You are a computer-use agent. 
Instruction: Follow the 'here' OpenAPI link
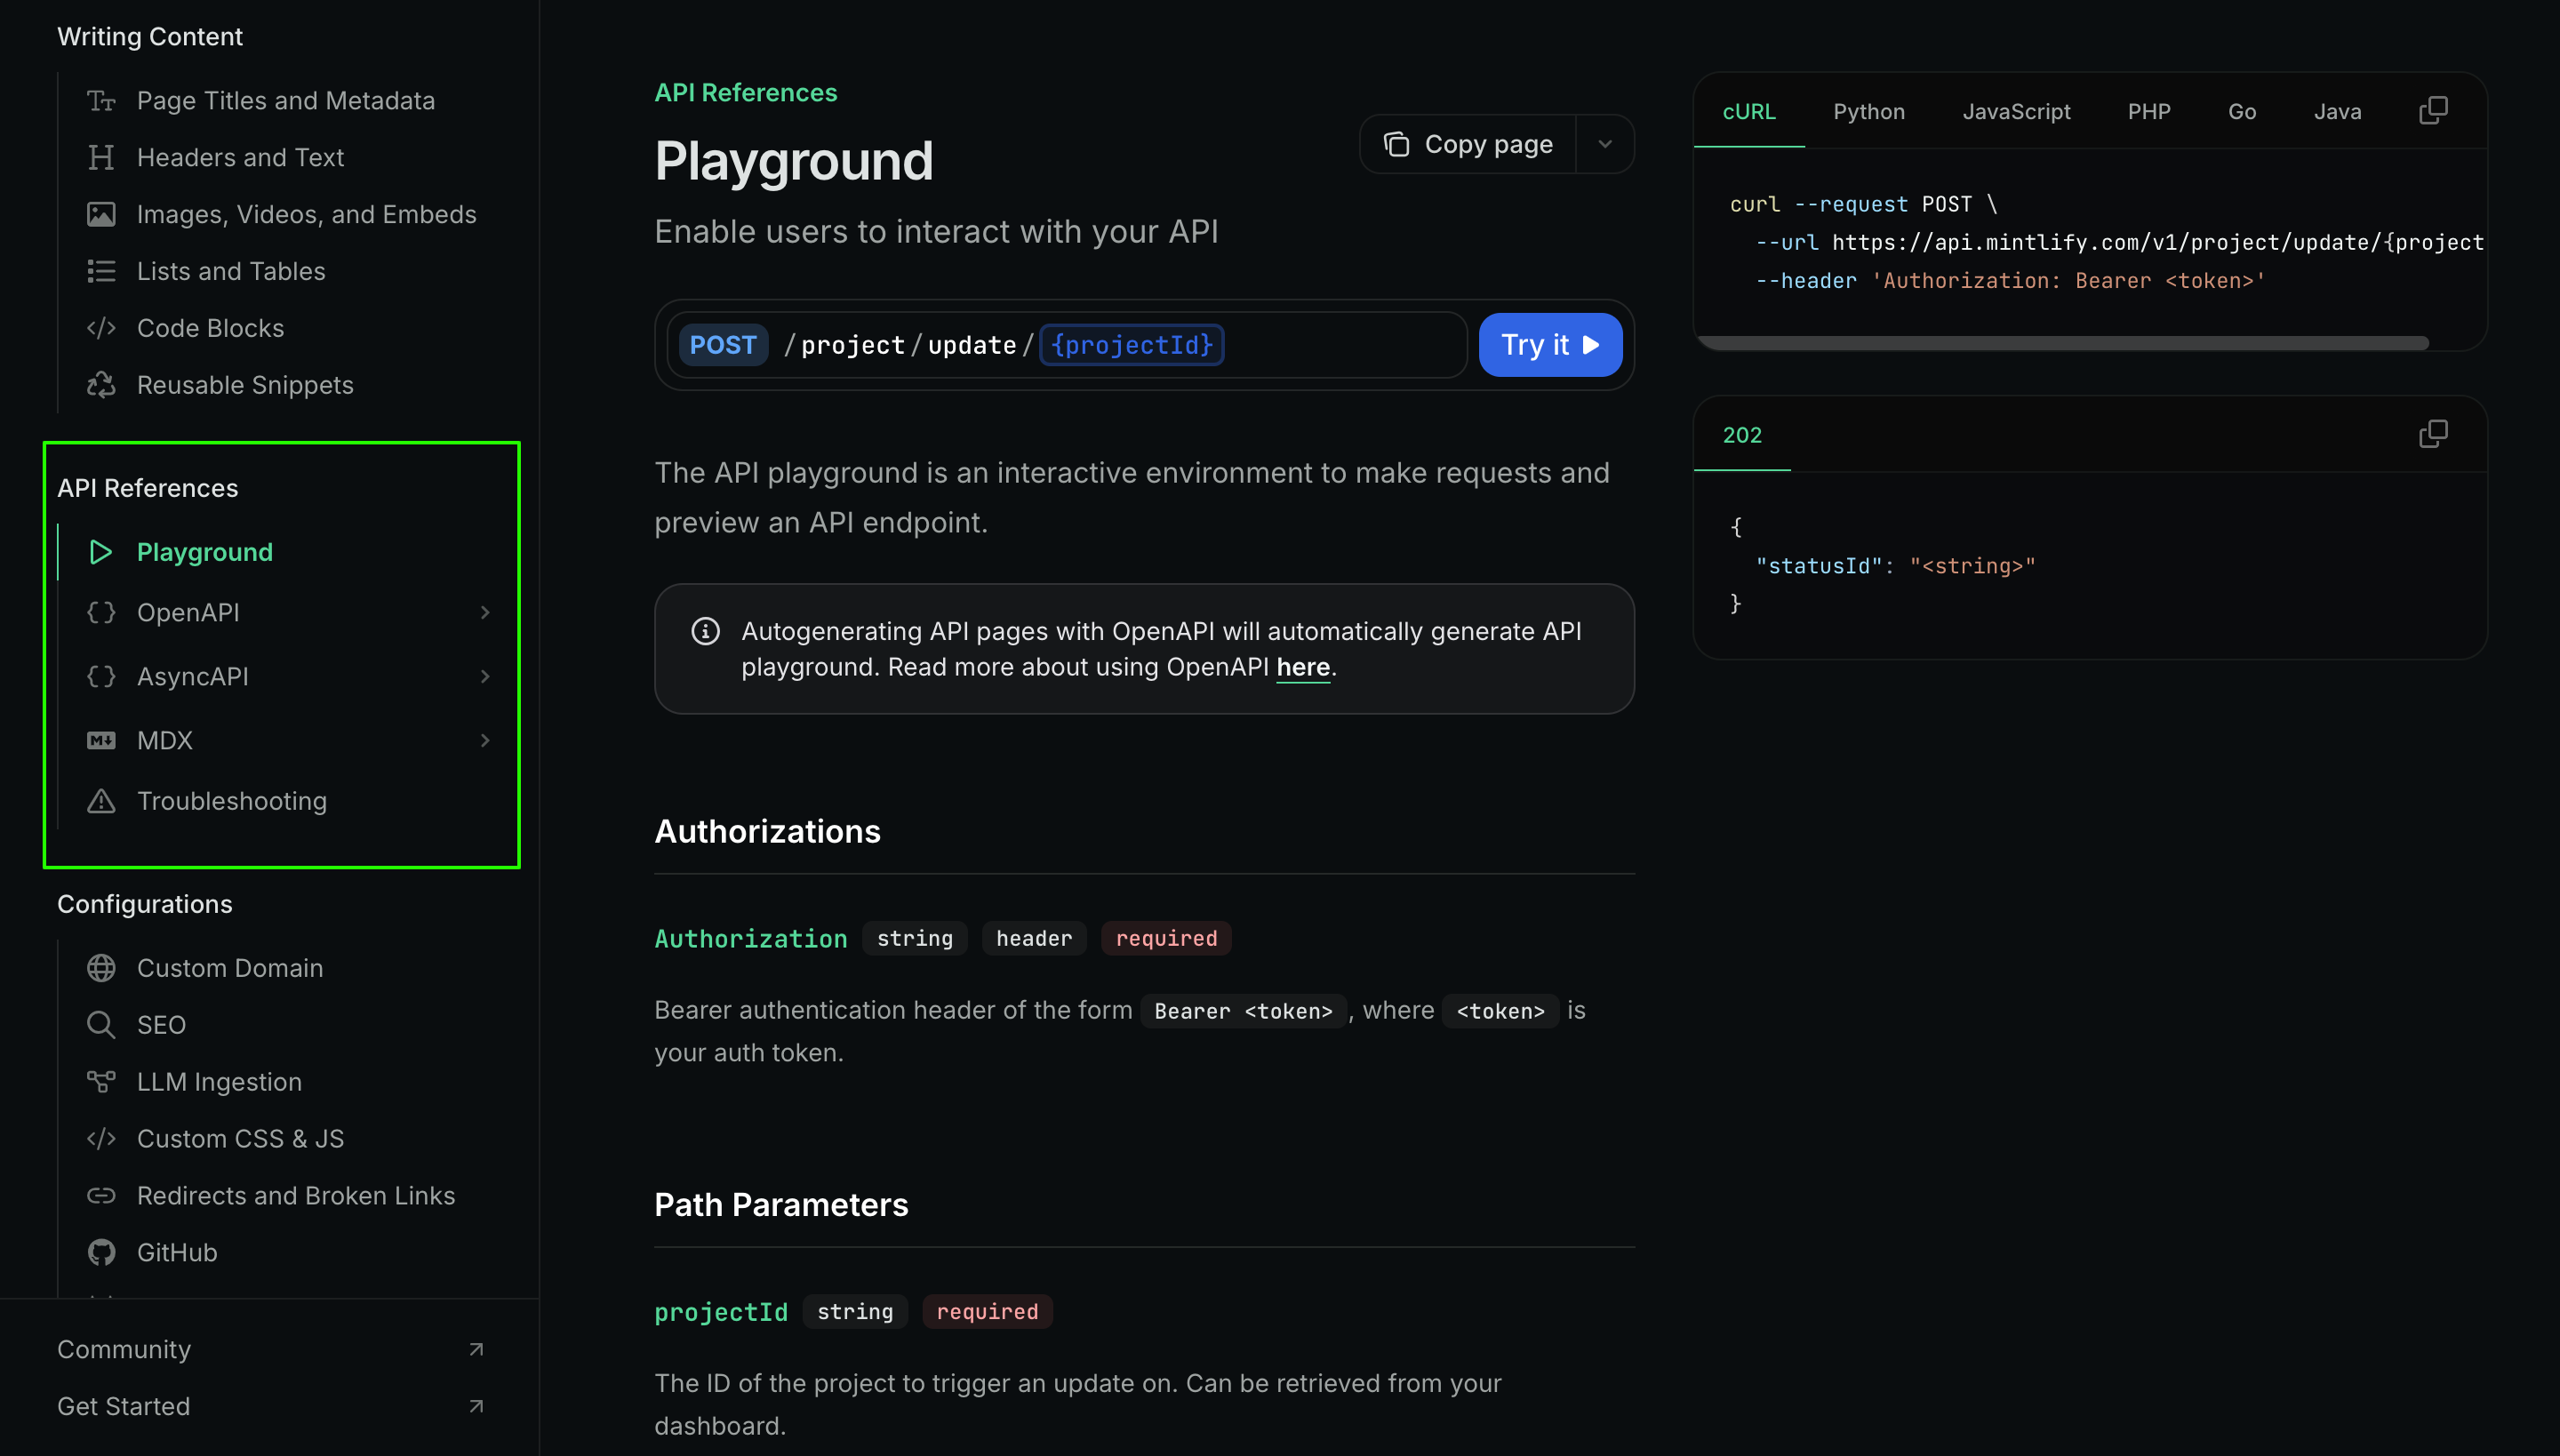pos(1302,667)
